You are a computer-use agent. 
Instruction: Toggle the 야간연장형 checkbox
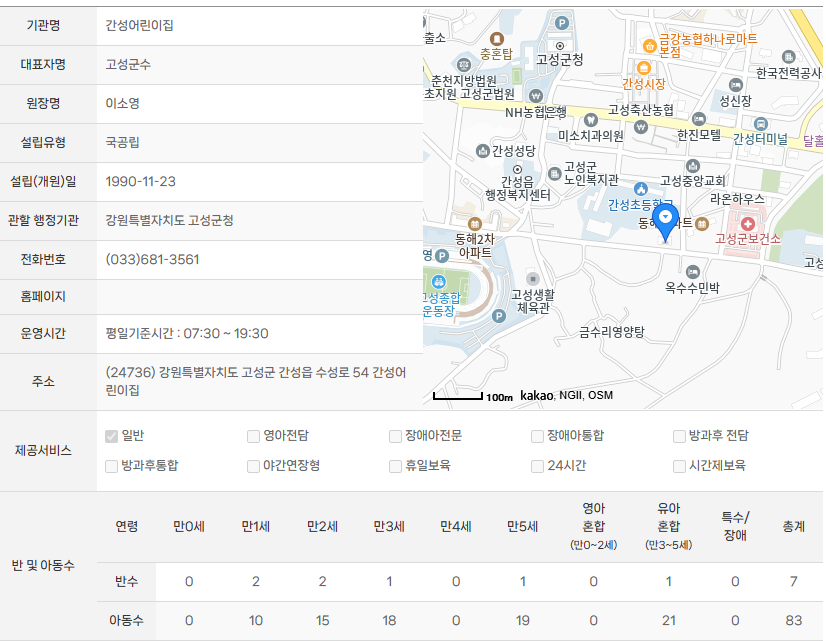253,466
